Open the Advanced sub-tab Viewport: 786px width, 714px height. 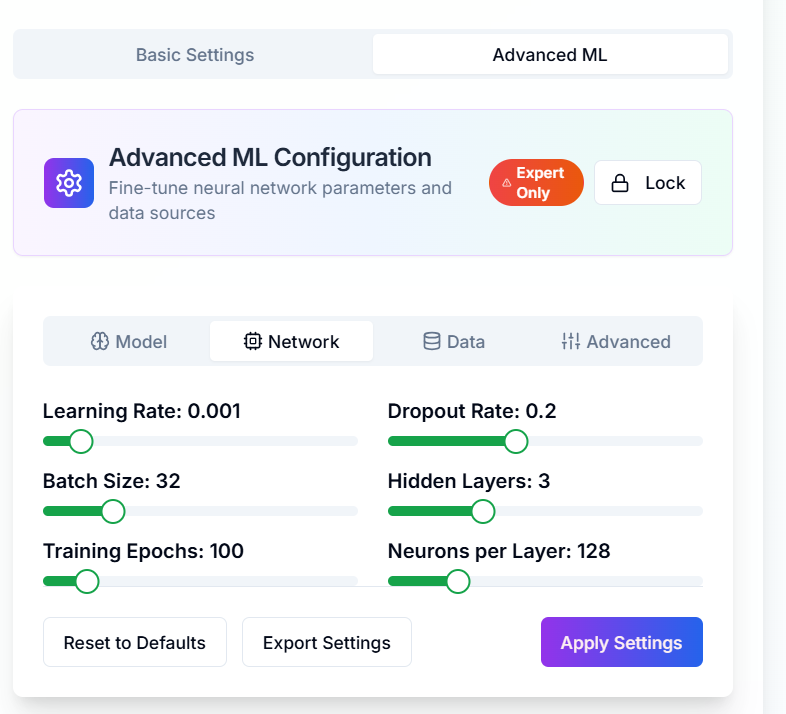click(x=616, y=341)
